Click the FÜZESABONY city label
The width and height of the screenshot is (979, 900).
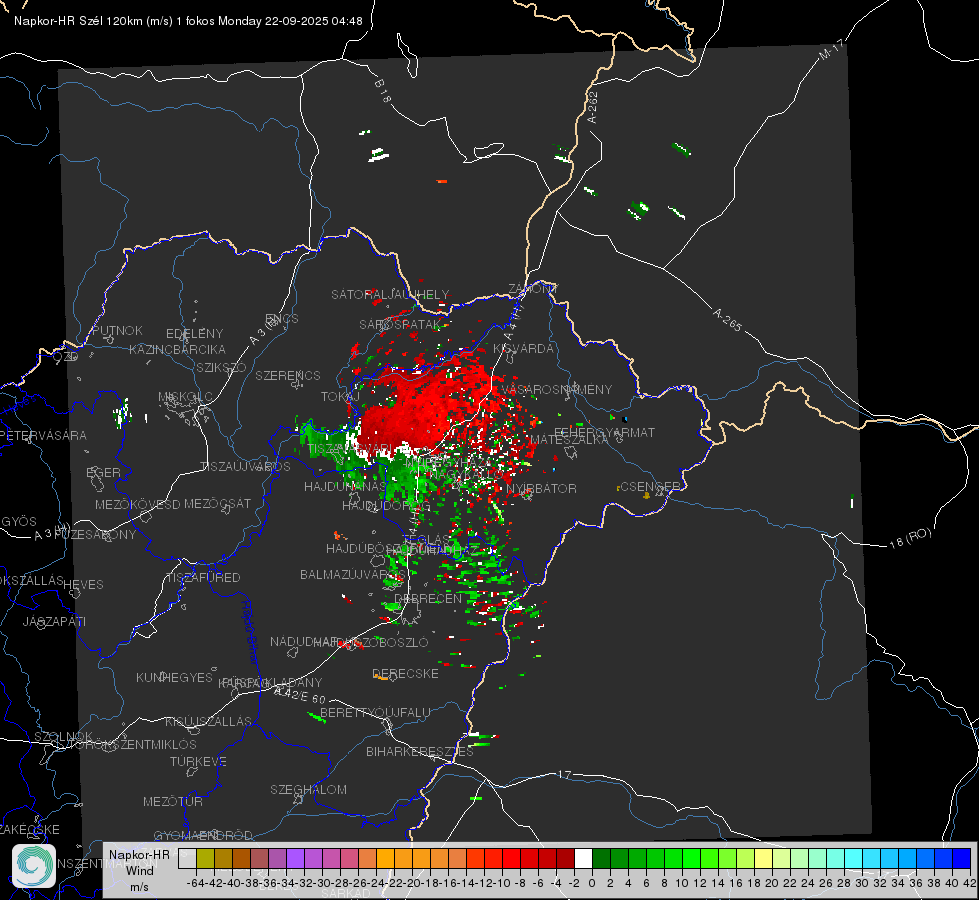(94, 535)
